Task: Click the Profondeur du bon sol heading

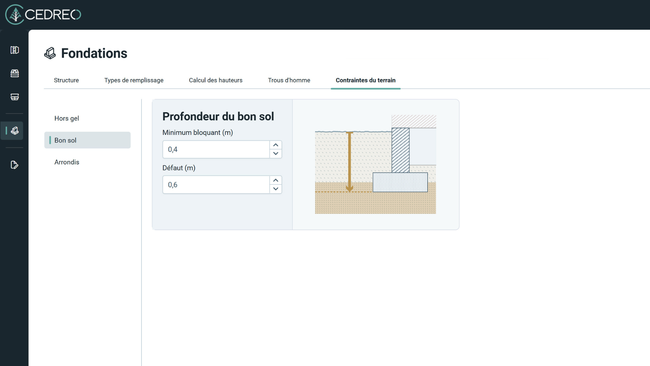Action: pos(218,116)
